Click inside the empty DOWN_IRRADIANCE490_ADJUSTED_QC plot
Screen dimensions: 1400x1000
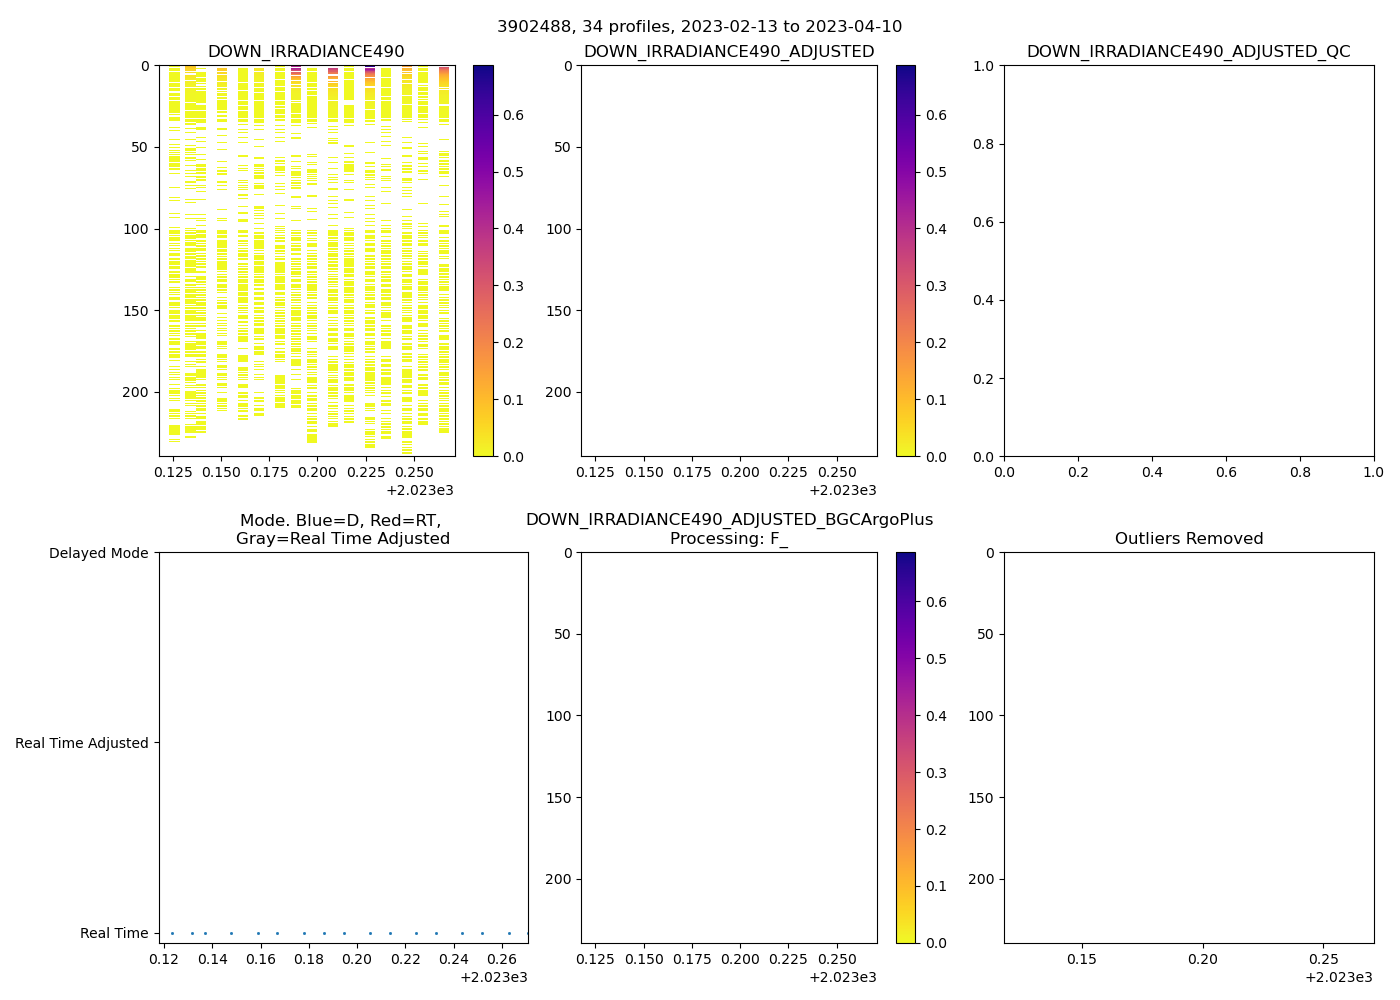[1188, 260]
